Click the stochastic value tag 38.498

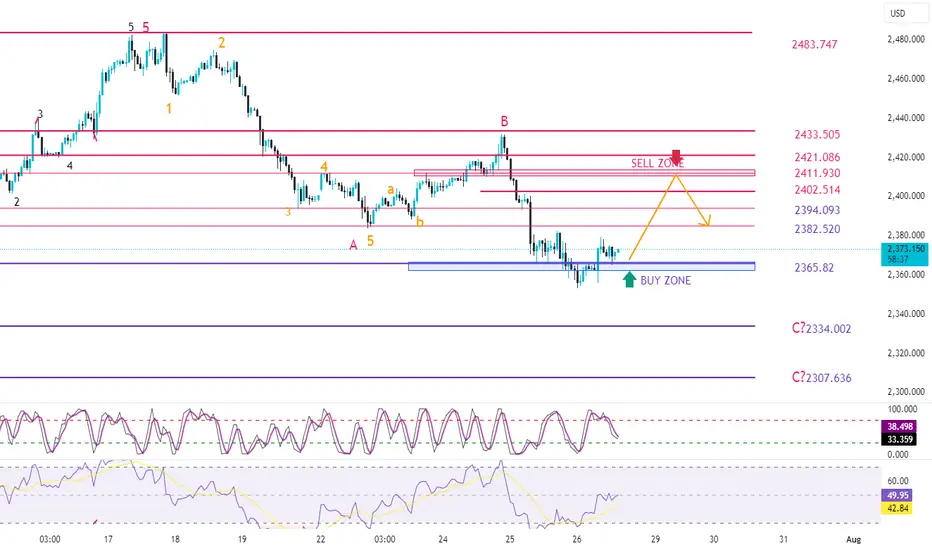(900, 427)
